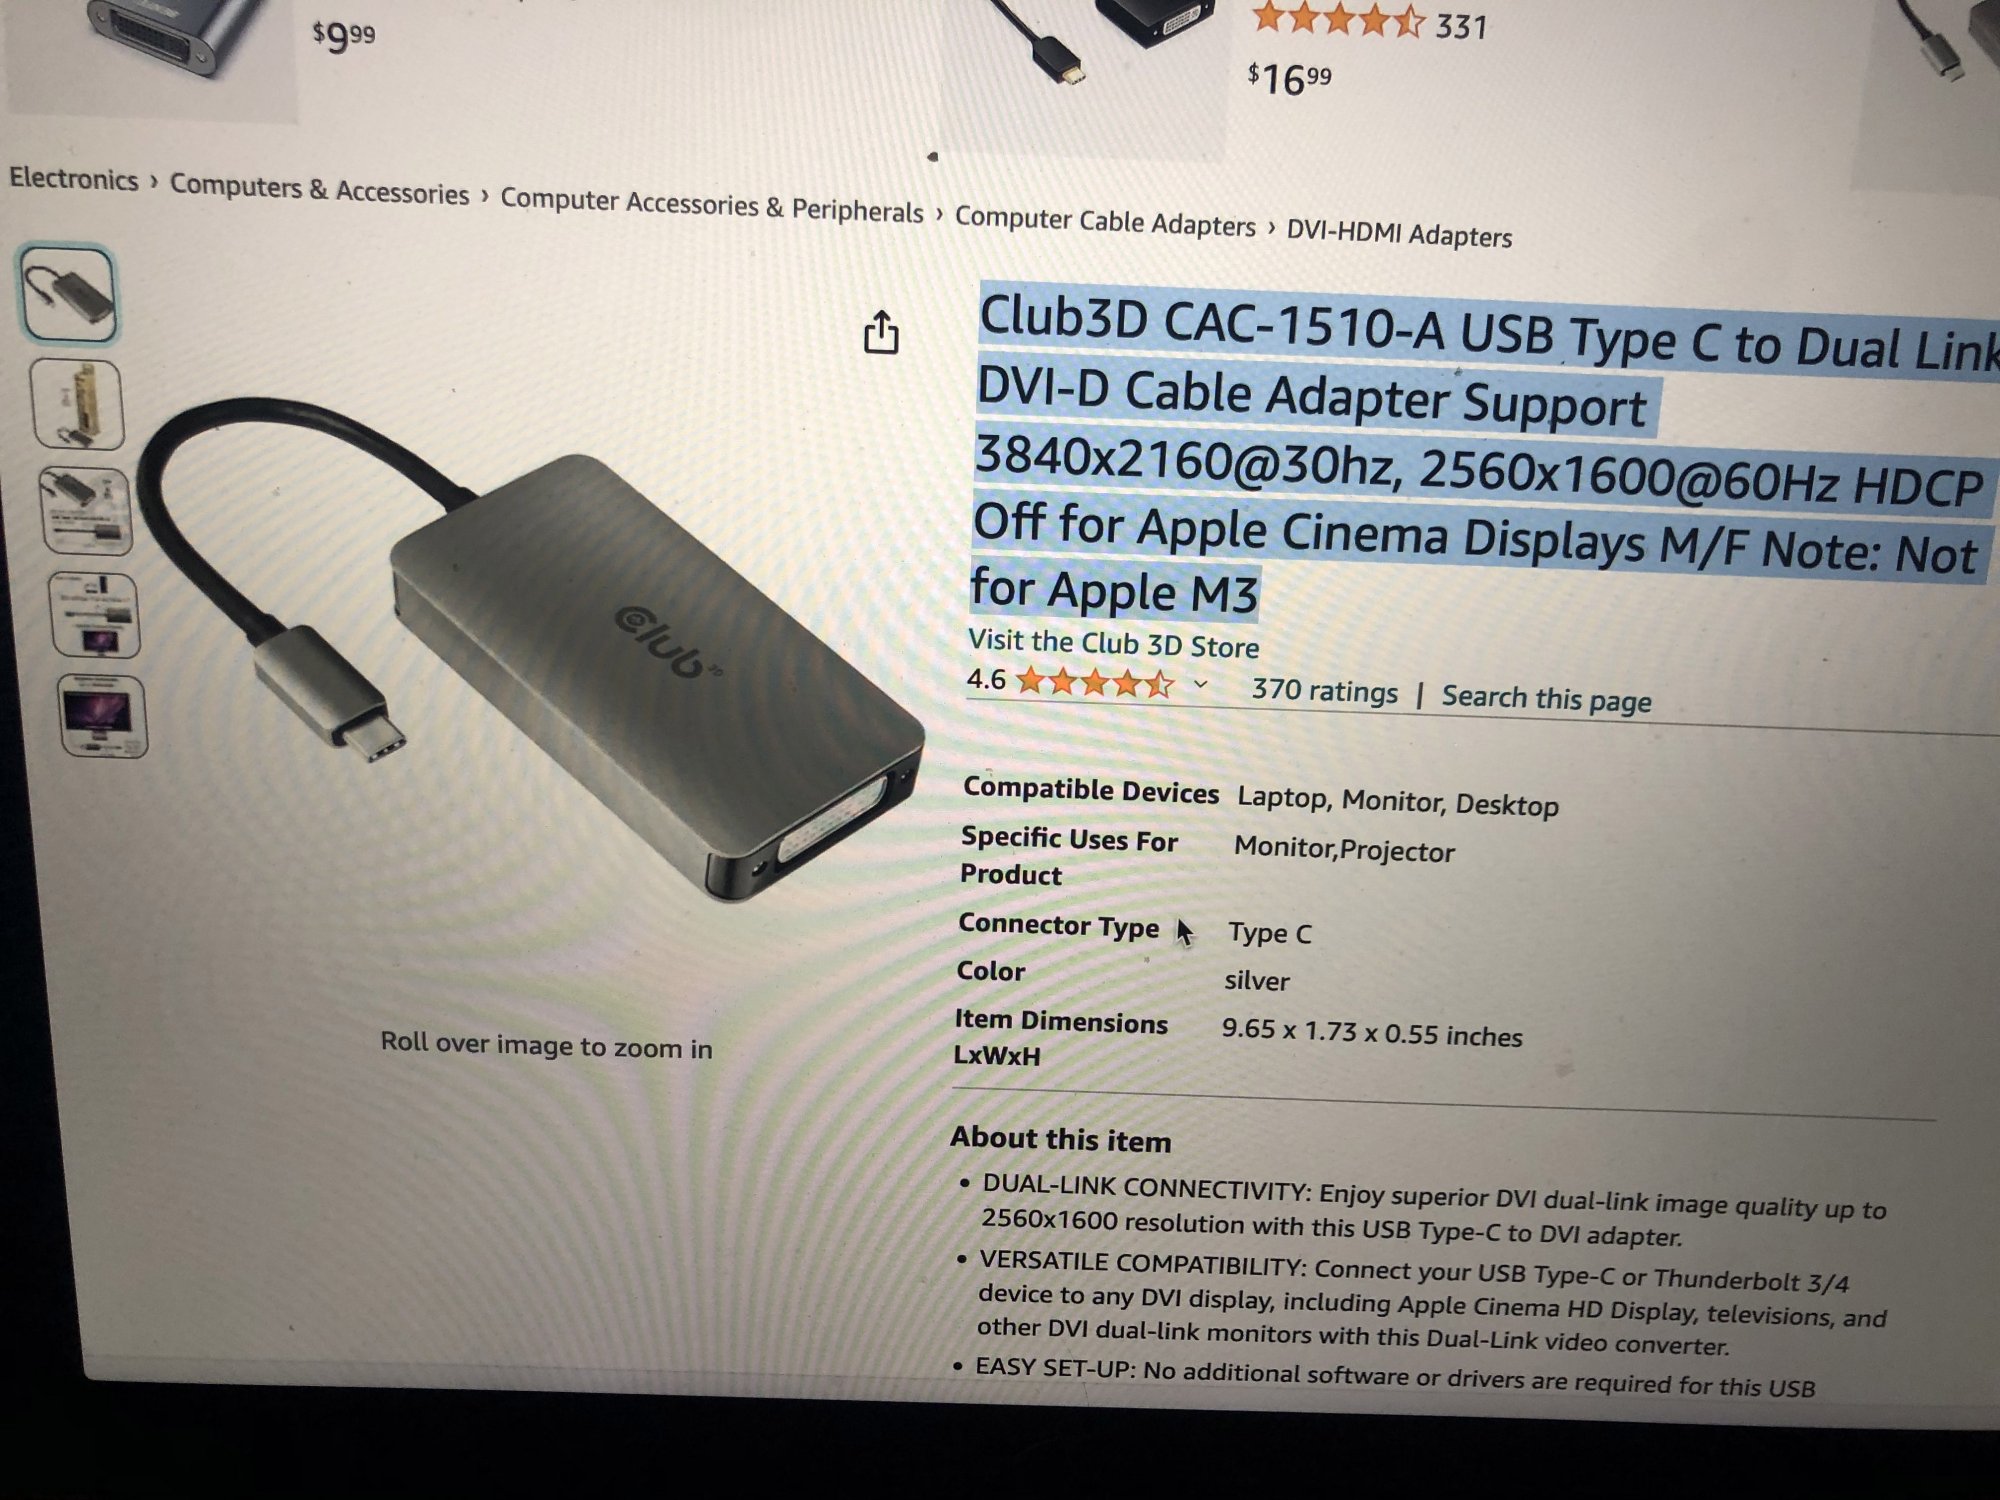Image resolution: width=2000 pixels, height=1500 pixels.
Task: Expand the star rating dropdown chevron
Action: pyautogui.click(x=1201, y=685)
